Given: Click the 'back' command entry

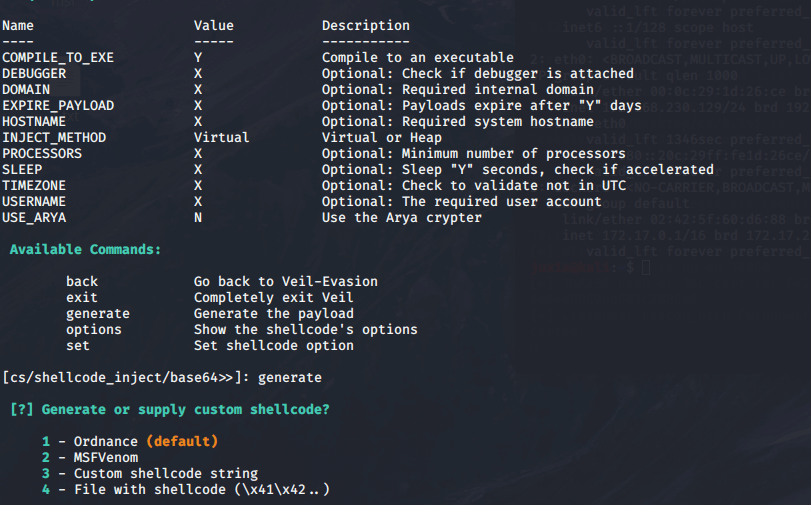Looking at the screenshot, I should point(82,281).
